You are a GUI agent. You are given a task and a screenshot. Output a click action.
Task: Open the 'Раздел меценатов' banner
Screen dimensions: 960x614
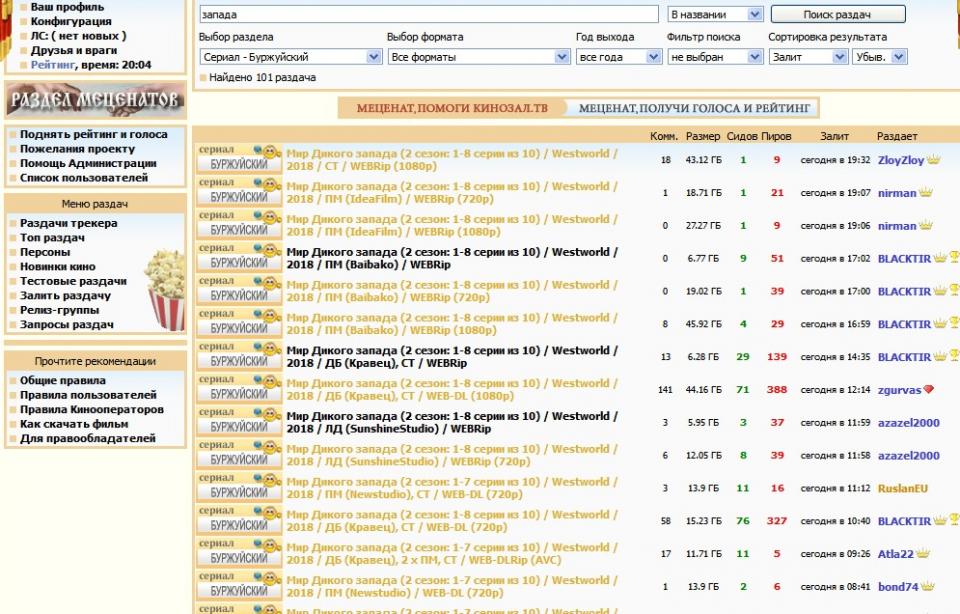(95, 100)
